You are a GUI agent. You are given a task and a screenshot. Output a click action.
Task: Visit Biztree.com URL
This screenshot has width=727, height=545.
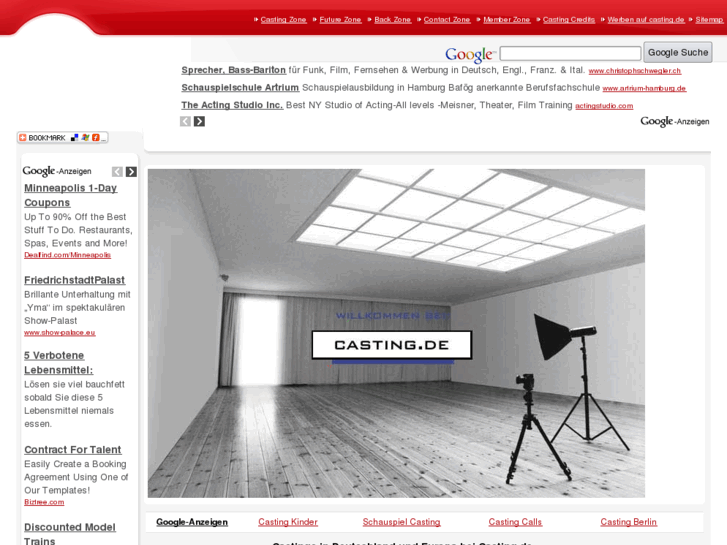click(x=44, y=502)
